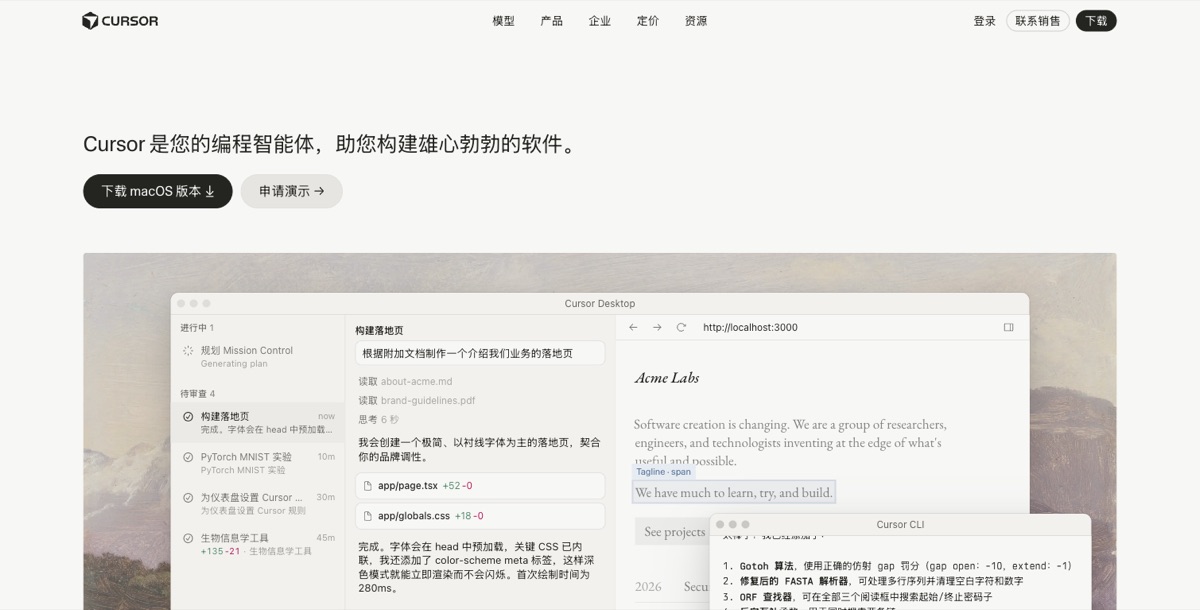Open the app/page.tsx file card
Image resolution: width=1200 pixels, height=610 pixels.
coord(480,485)
